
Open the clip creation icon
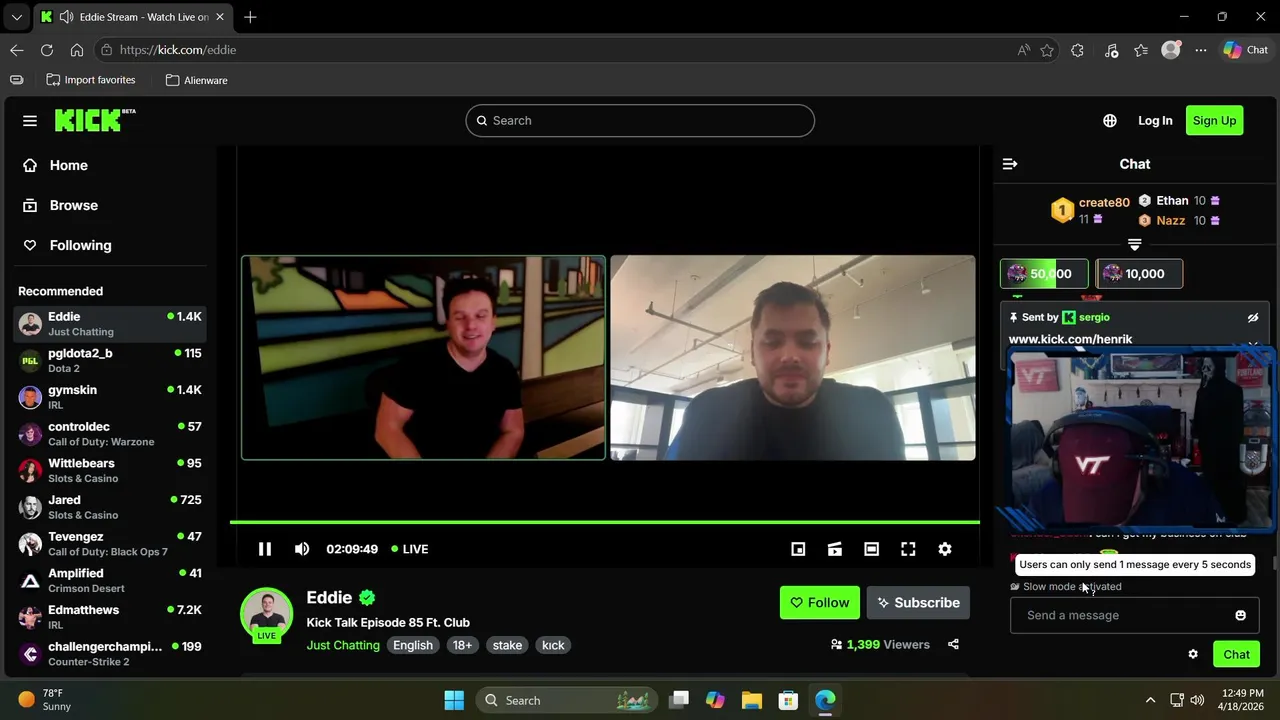click(835, 549)
